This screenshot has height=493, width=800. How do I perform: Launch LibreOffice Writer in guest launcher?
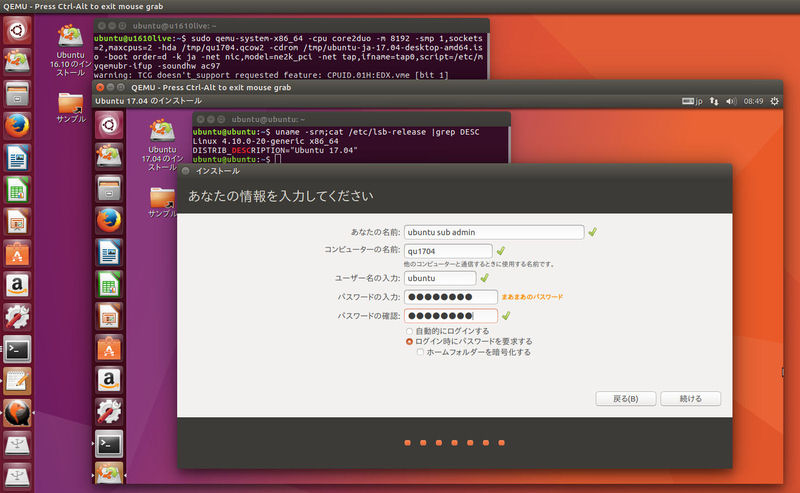click(x=109, y=253)
